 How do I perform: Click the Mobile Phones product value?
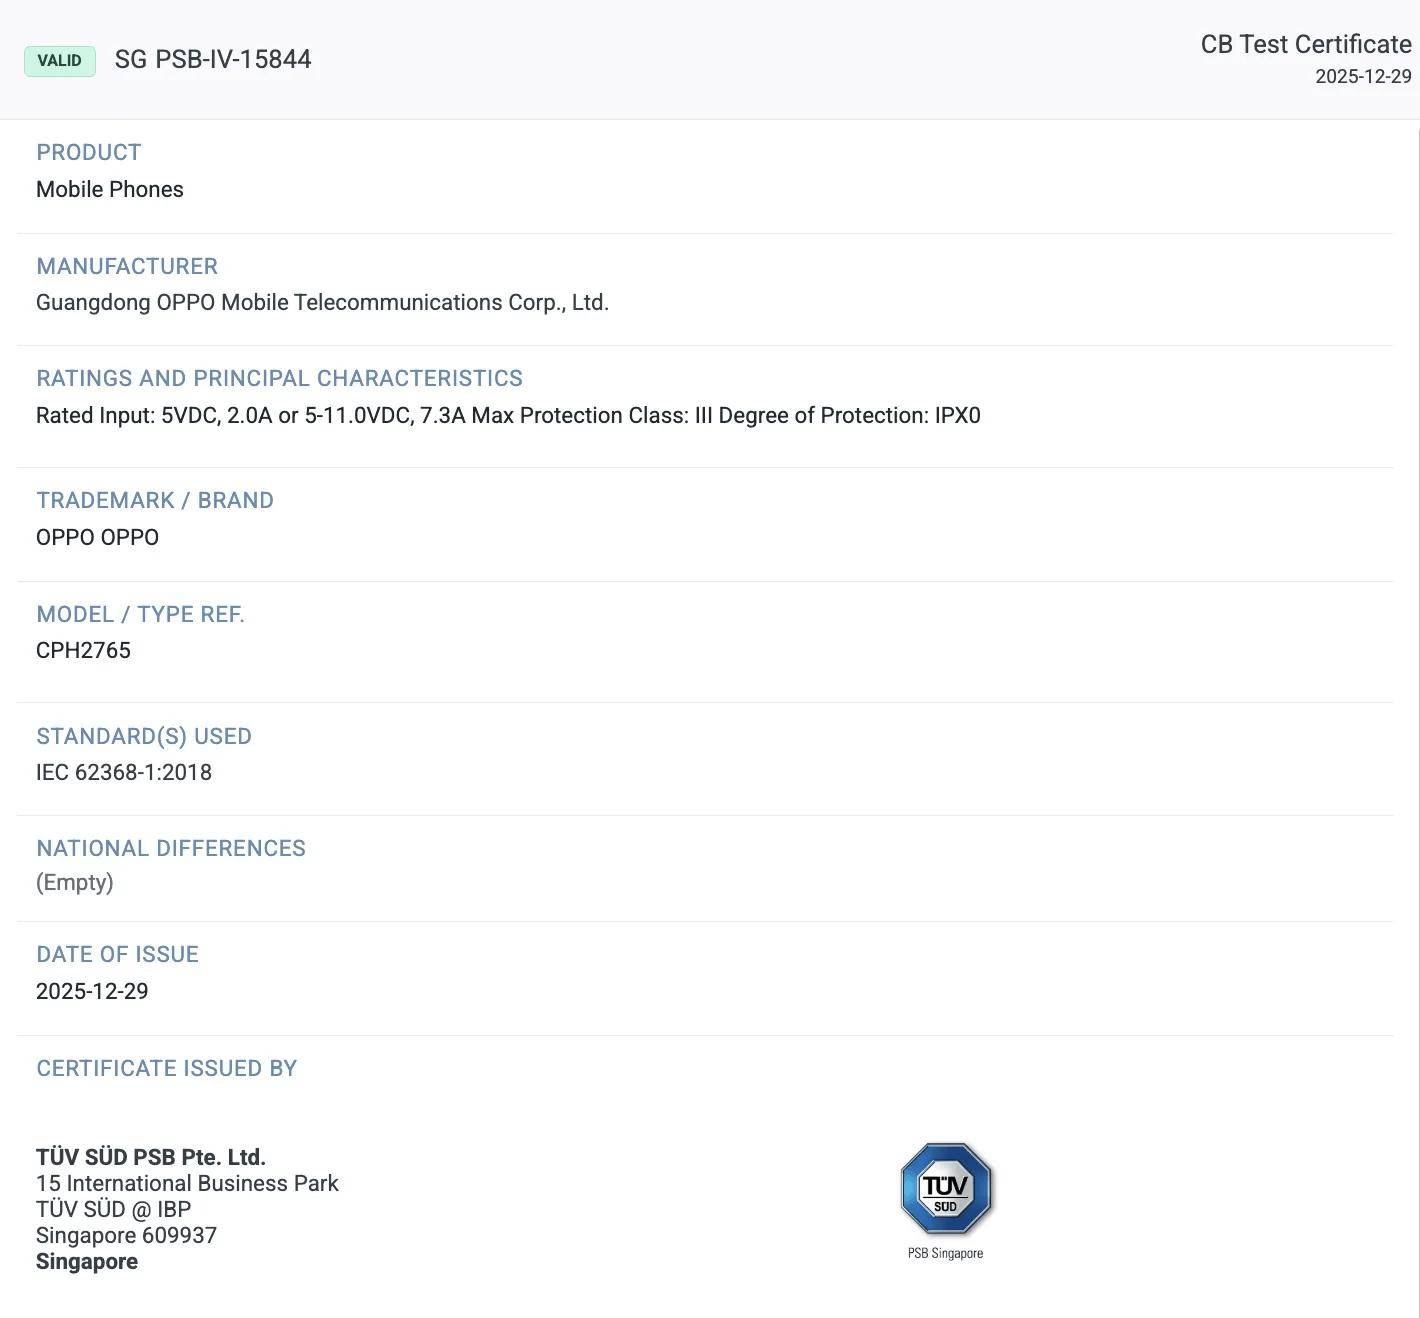pos(110,190)
